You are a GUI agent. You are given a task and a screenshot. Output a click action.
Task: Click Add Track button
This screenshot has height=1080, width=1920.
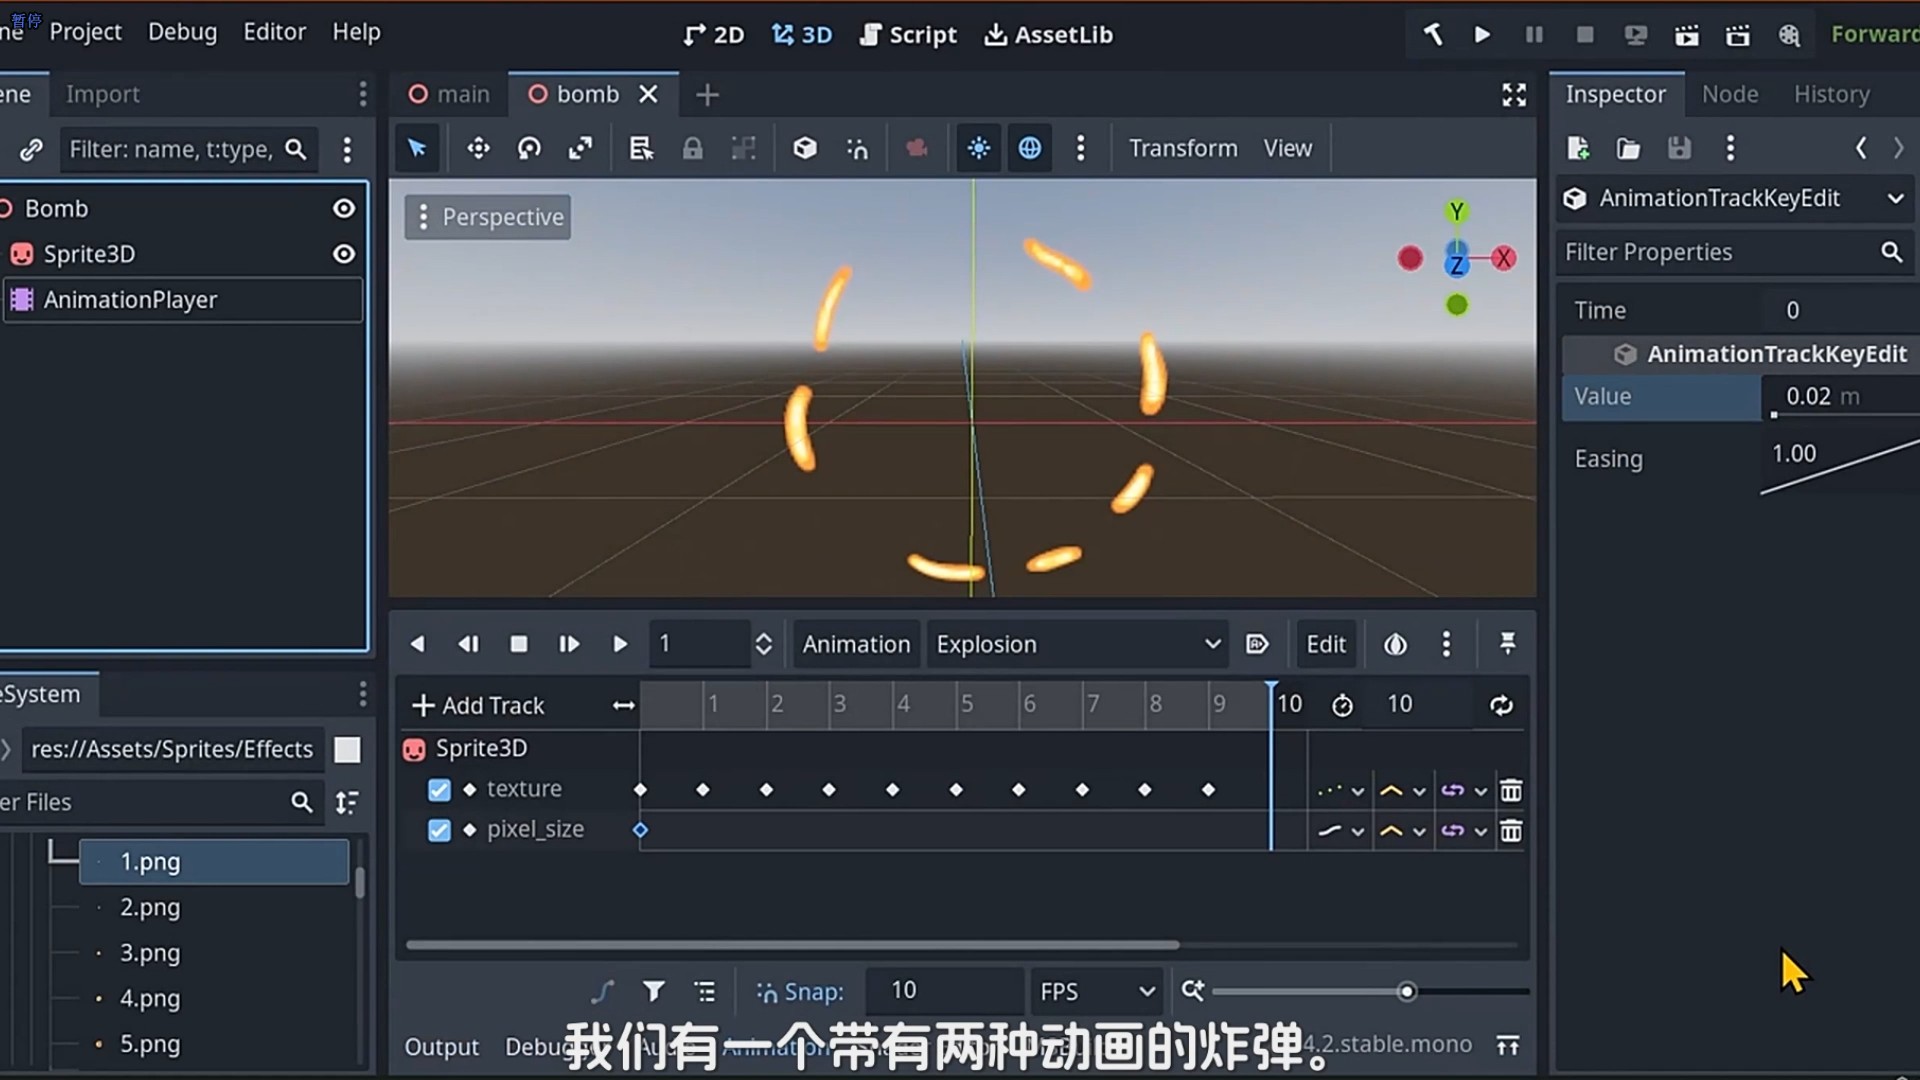tap(478, 706)
